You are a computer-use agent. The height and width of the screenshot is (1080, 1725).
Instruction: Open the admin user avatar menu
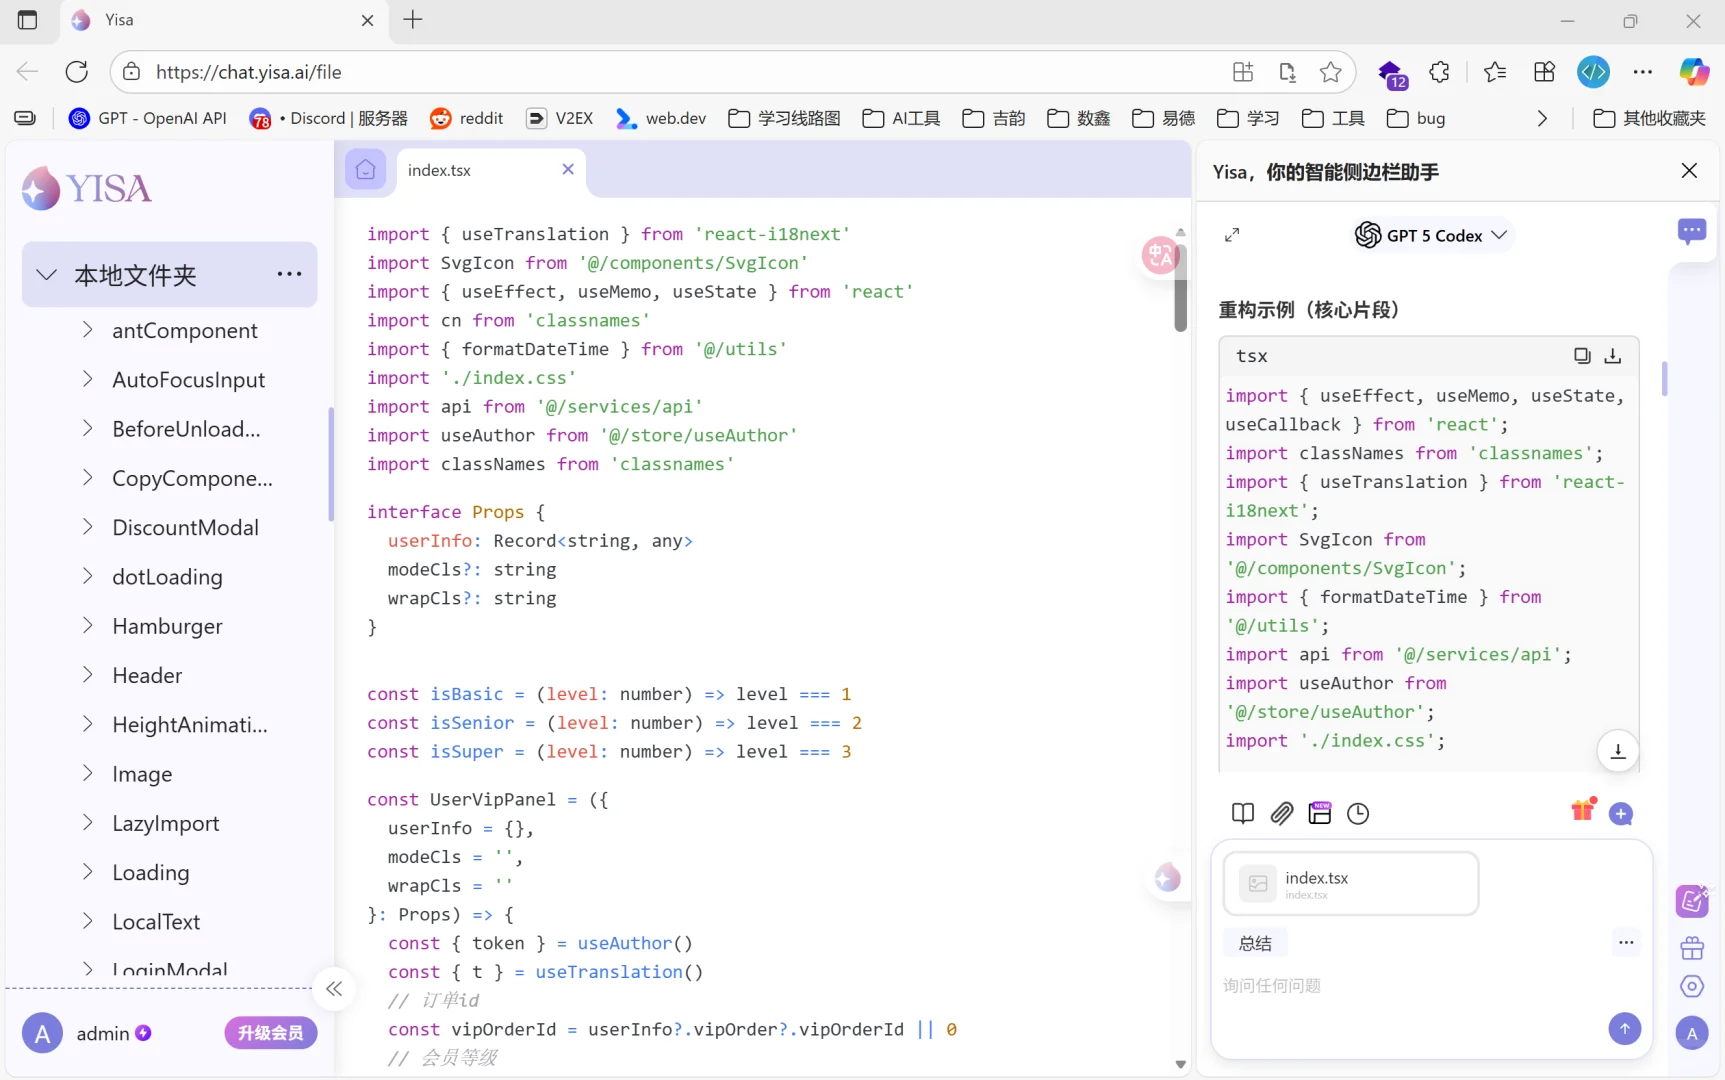(42, 1033)
